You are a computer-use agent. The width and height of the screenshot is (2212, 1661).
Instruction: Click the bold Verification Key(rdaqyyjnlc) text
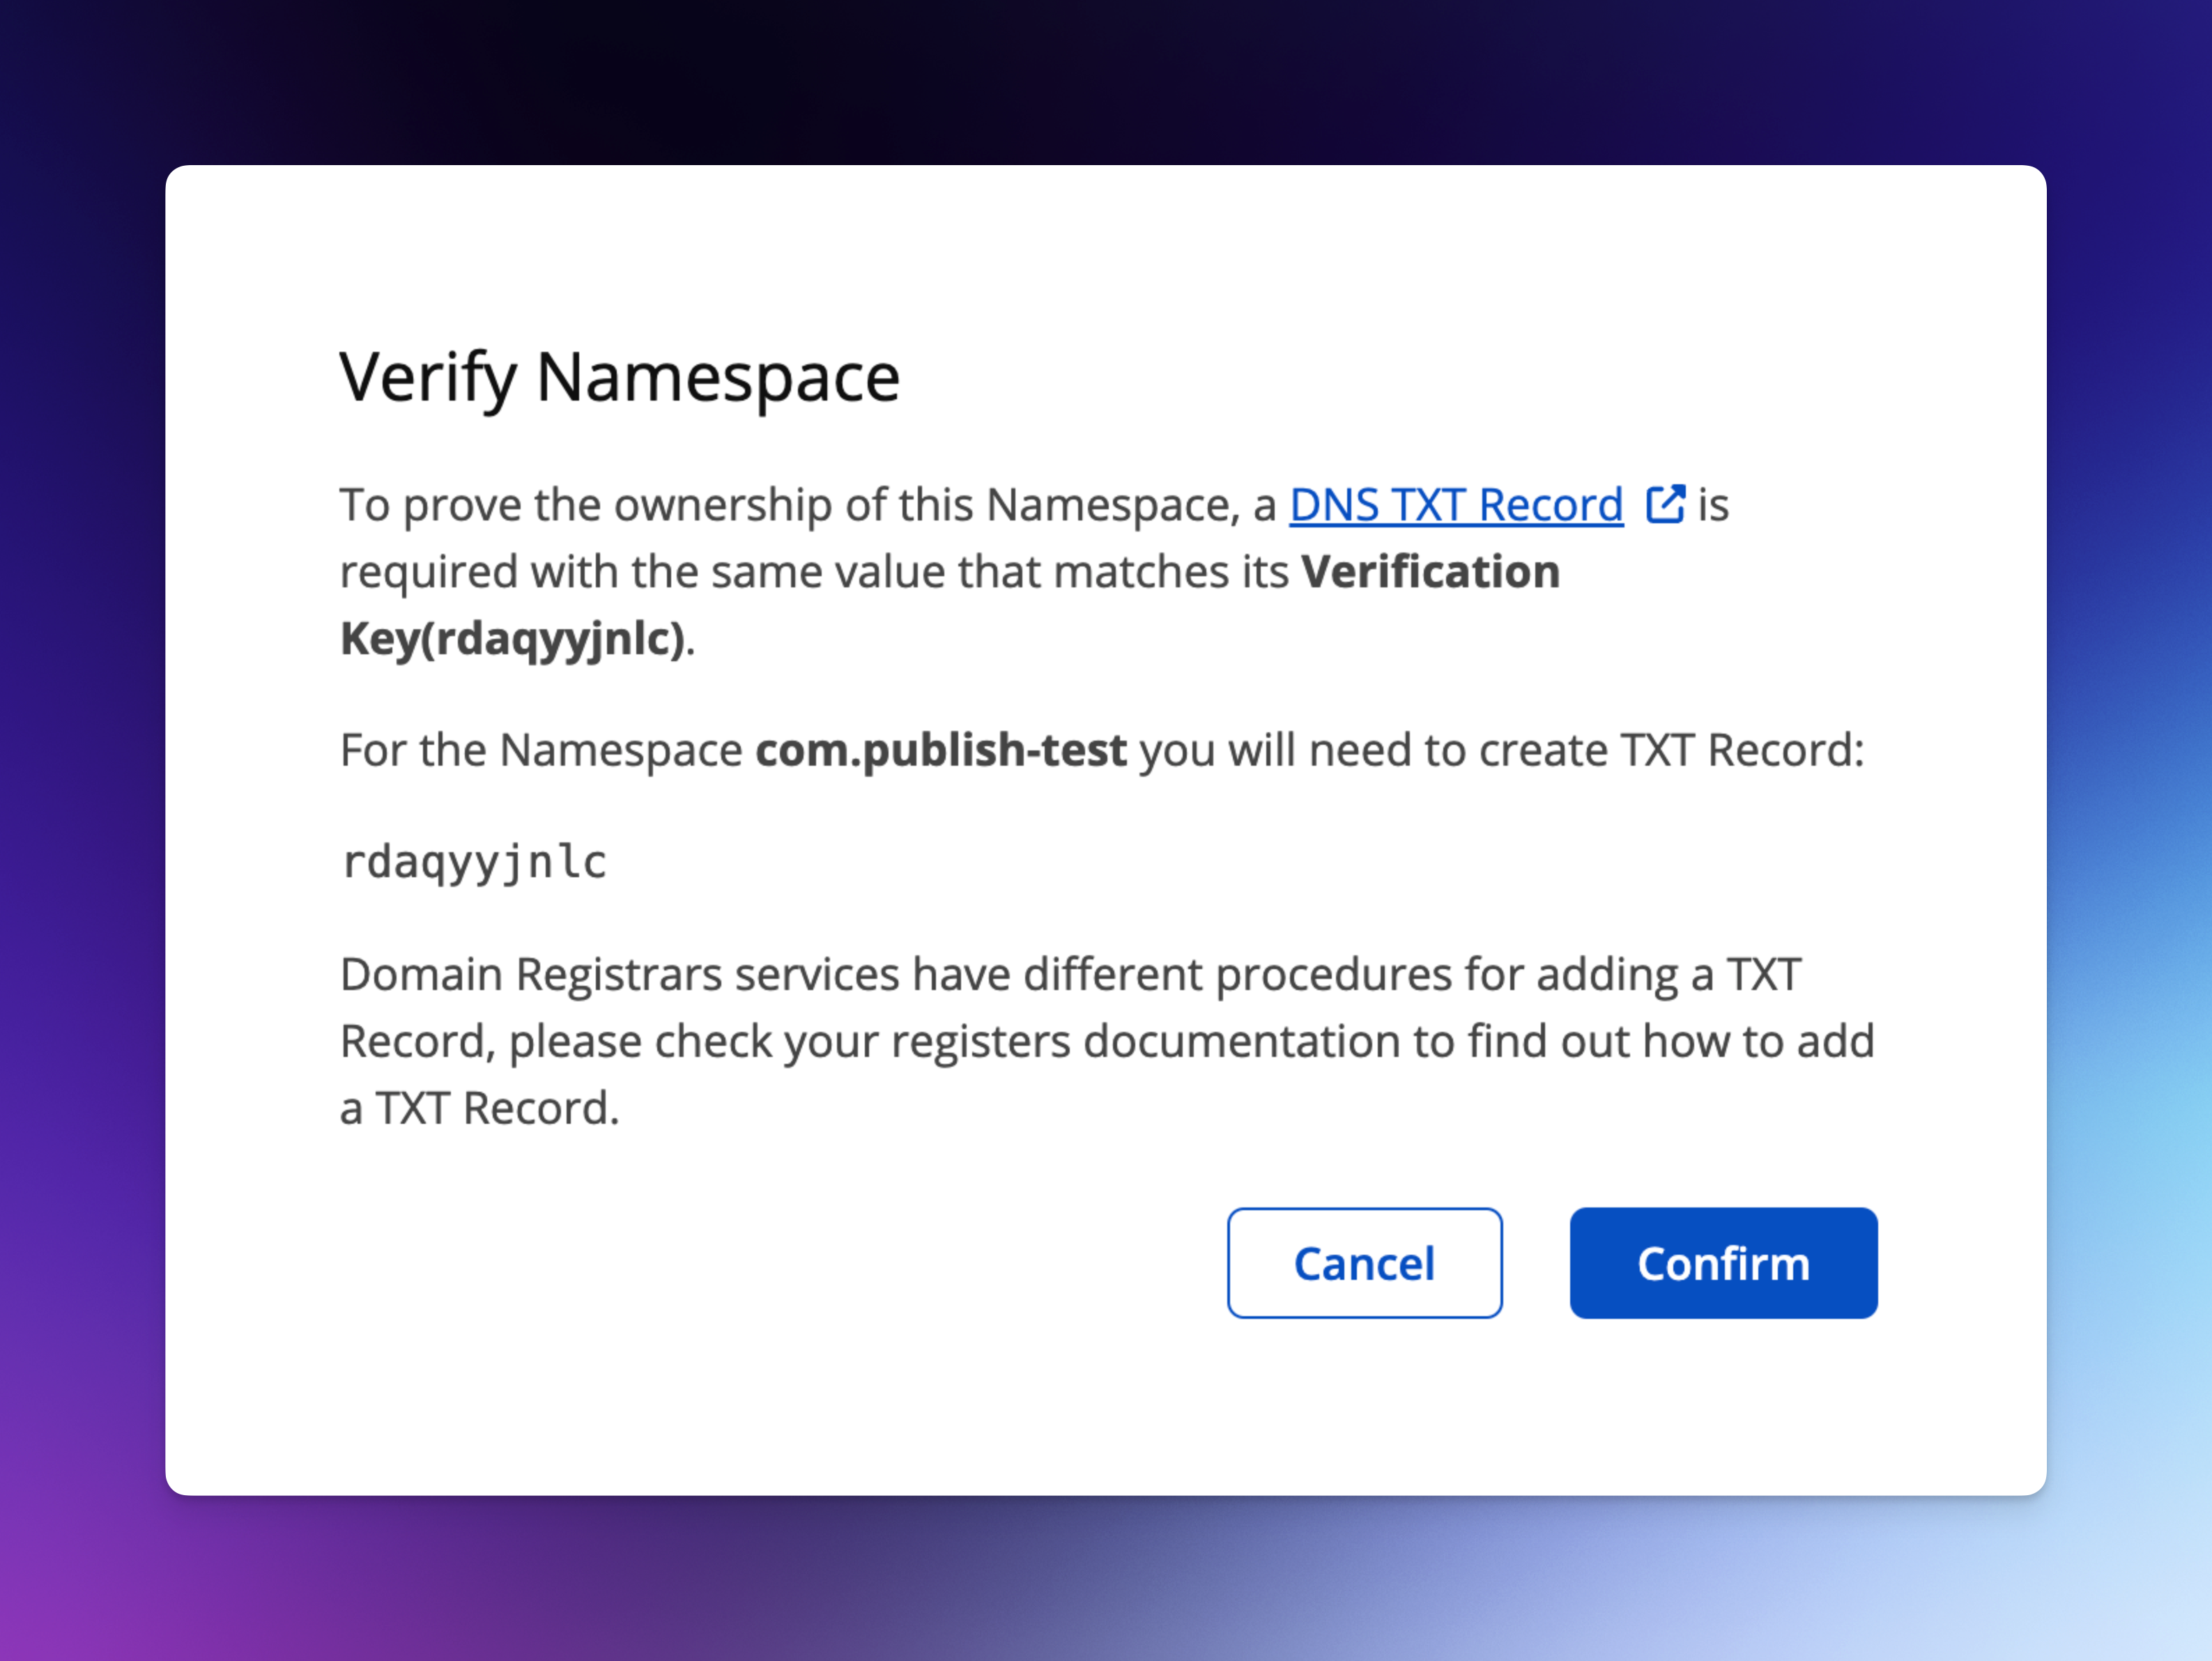click(949, 605)
